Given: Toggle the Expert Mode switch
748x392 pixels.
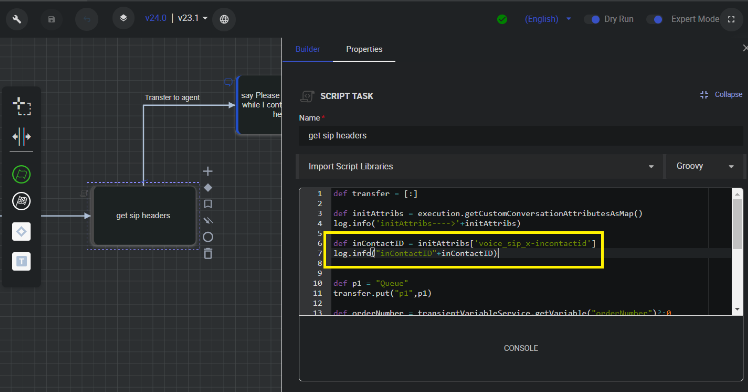Looking at the screenshot, I should (x=655, y=19).
